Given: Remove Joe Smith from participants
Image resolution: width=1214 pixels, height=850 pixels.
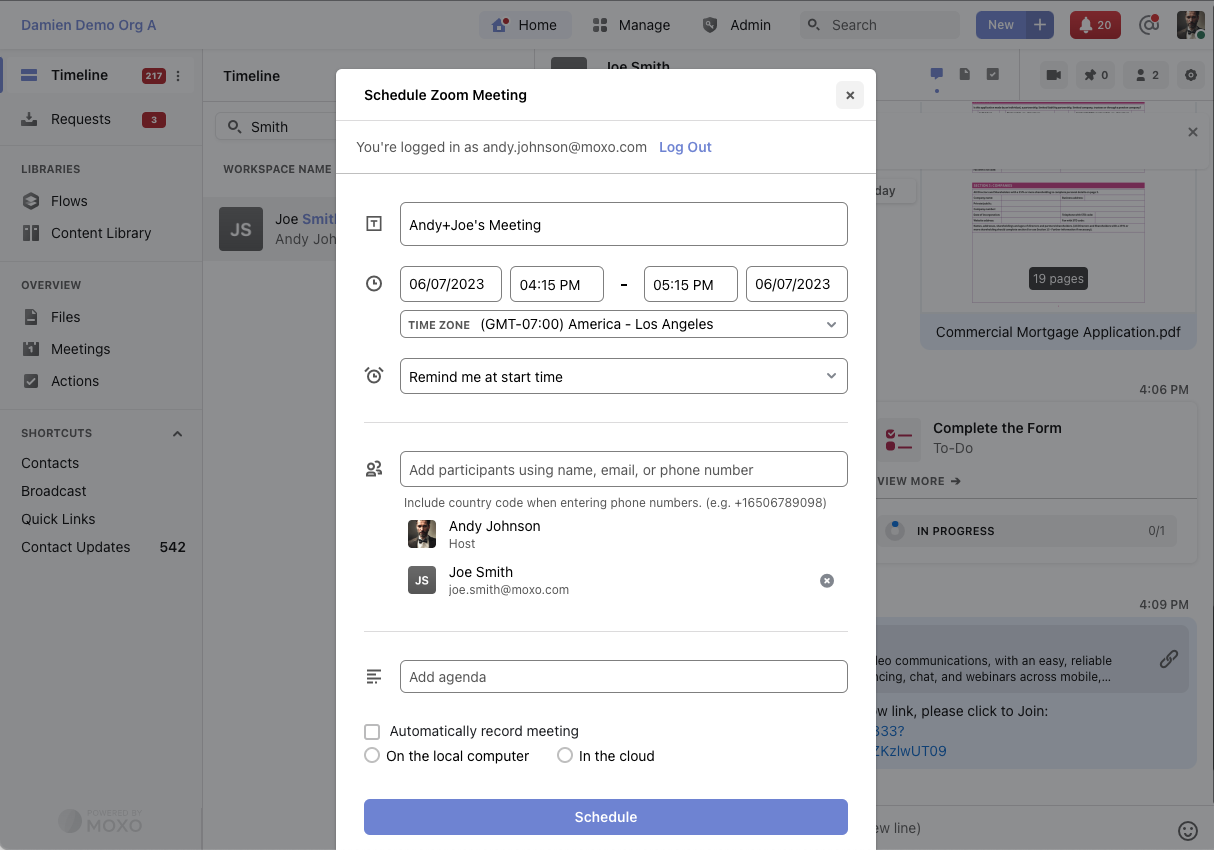Looking at the screenshot, I should [x=827, y=581].
